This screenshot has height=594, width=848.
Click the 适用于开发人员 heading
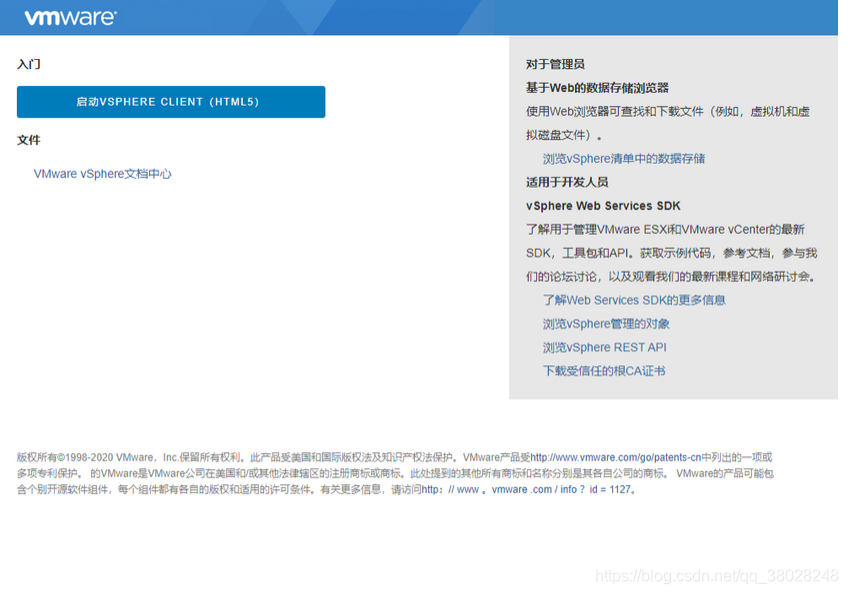pos(567,182)
